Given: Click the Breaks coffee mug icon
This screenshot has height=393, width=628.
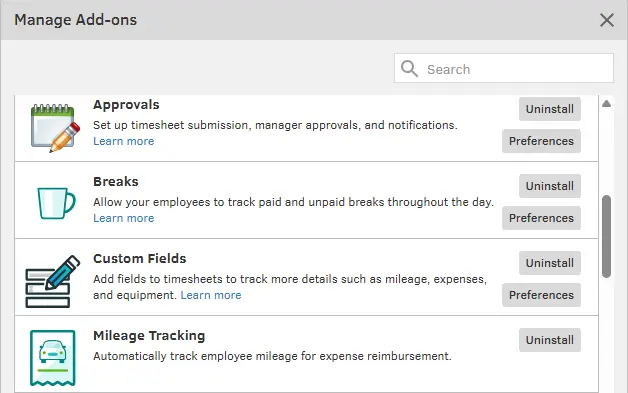Looking at the screenshot, I should pyautogui.click(x=56, y=203).
